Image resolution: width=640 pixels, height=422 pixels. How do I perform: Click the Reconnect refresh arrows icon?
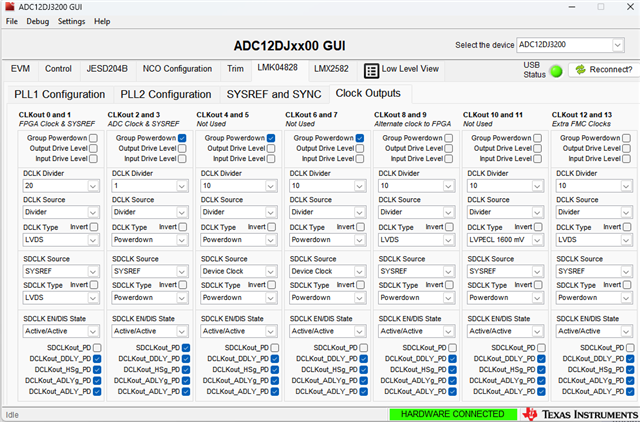coord(580,69)
